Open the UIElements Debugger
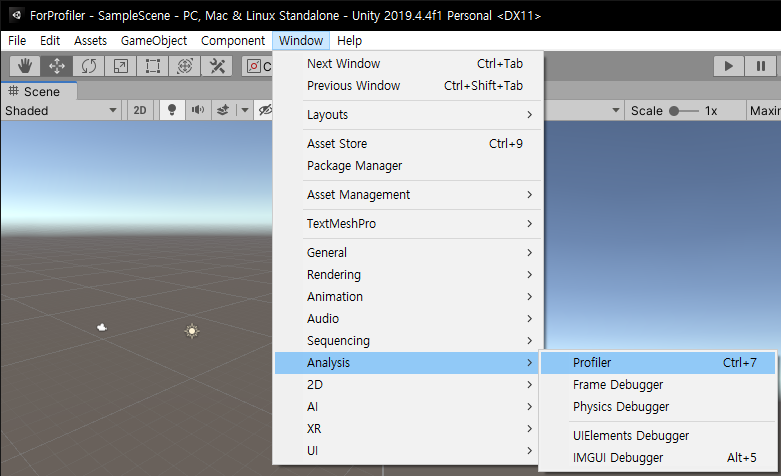This screenshot has height=476, width=781. (658, 436)
